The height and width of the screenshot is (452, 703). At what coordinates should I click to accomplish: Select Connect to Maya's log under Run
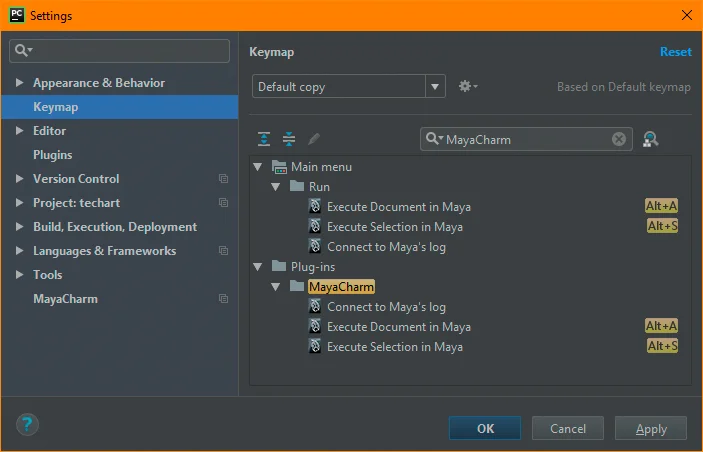[x=386, y=247]
